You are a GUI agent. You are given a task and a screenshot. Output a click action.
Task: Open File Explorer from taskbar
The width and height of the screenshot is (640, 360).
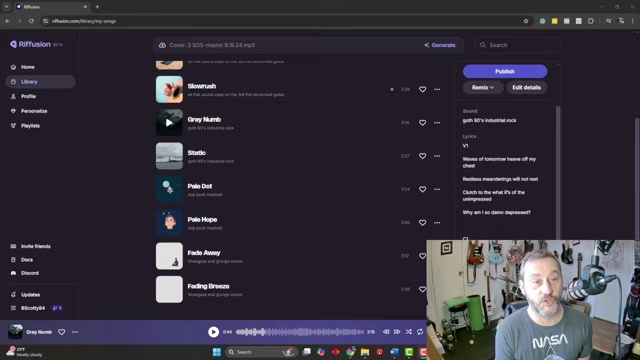(x=364, y=352)
